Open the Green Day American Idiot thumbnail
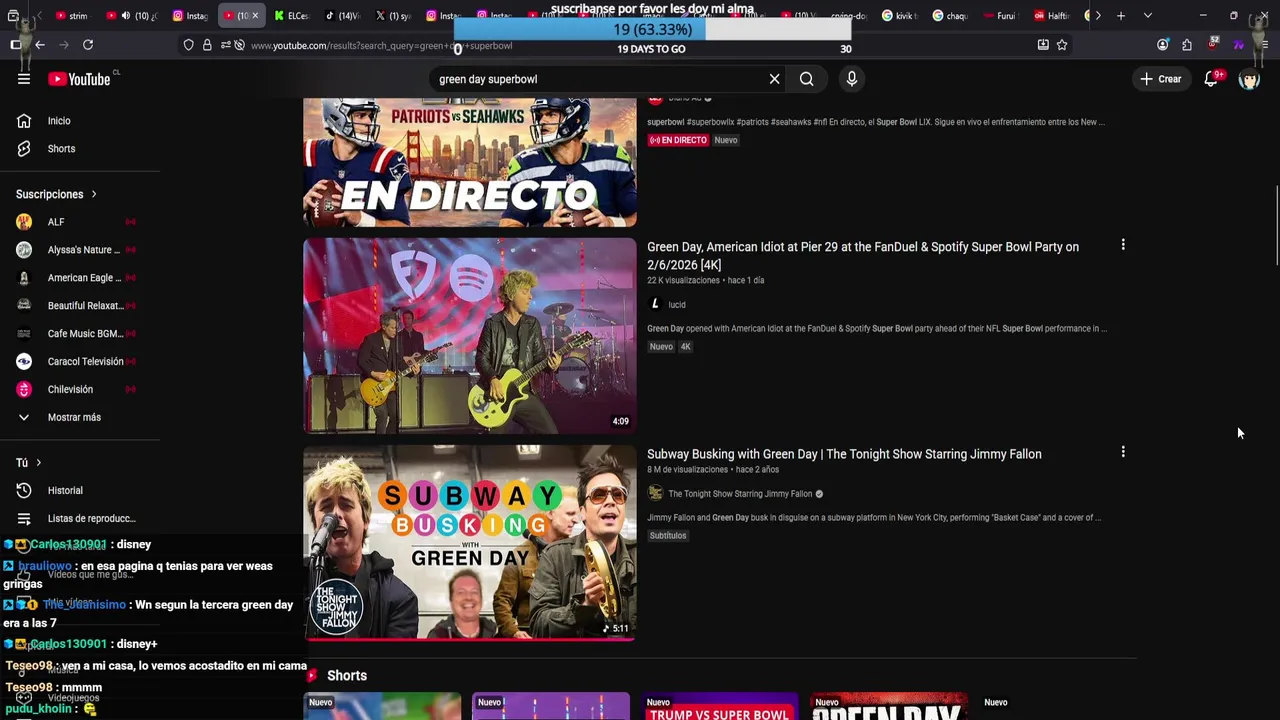The width and height of the screenshot is (1280, 720). tap(469, 335)
